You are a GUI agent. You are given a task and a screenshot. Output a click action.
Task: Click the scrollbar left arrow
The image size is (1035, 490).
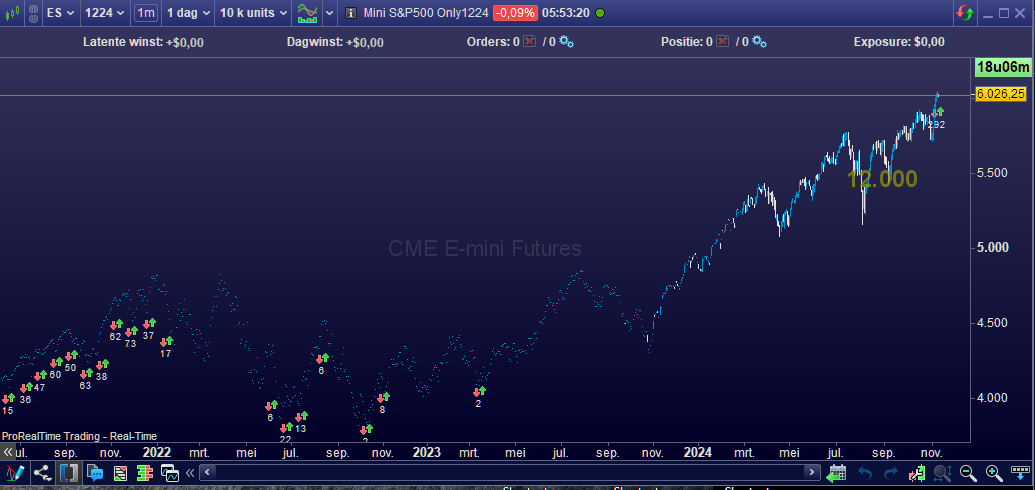coord(207,472)
